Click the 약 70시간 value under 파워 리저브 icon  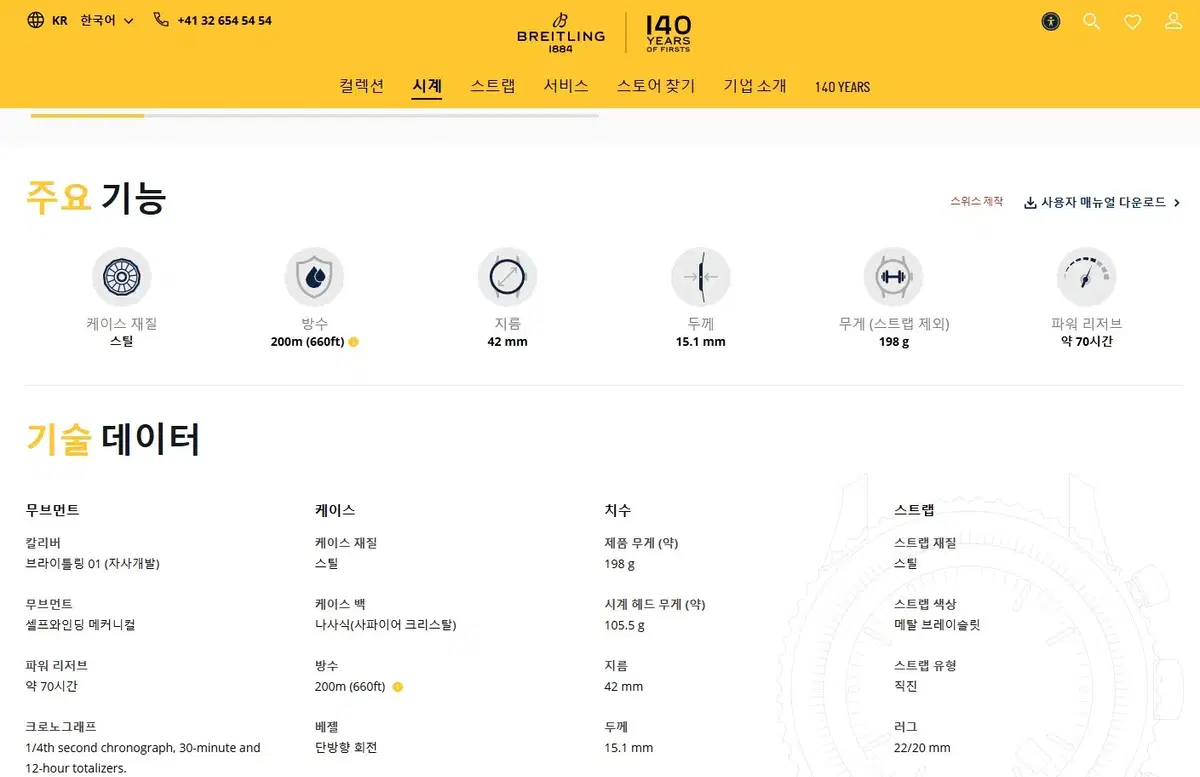(1086, 342)
